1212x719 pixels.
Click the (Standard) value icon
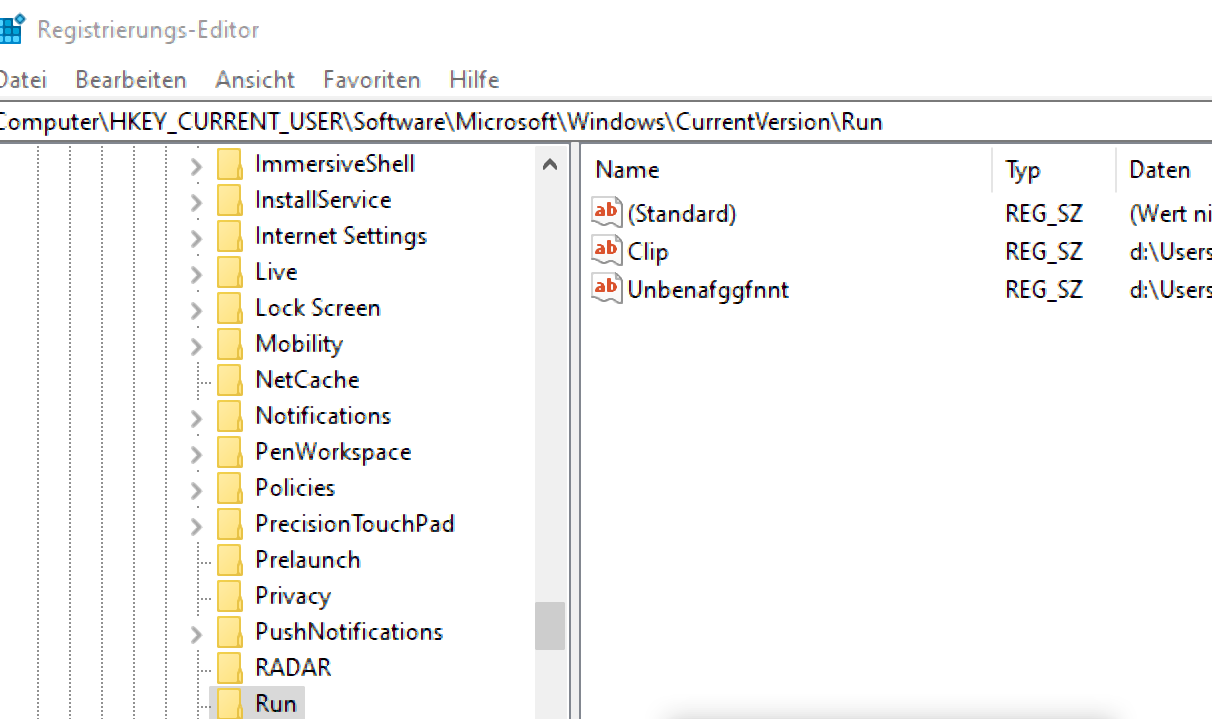pos(607,213)
